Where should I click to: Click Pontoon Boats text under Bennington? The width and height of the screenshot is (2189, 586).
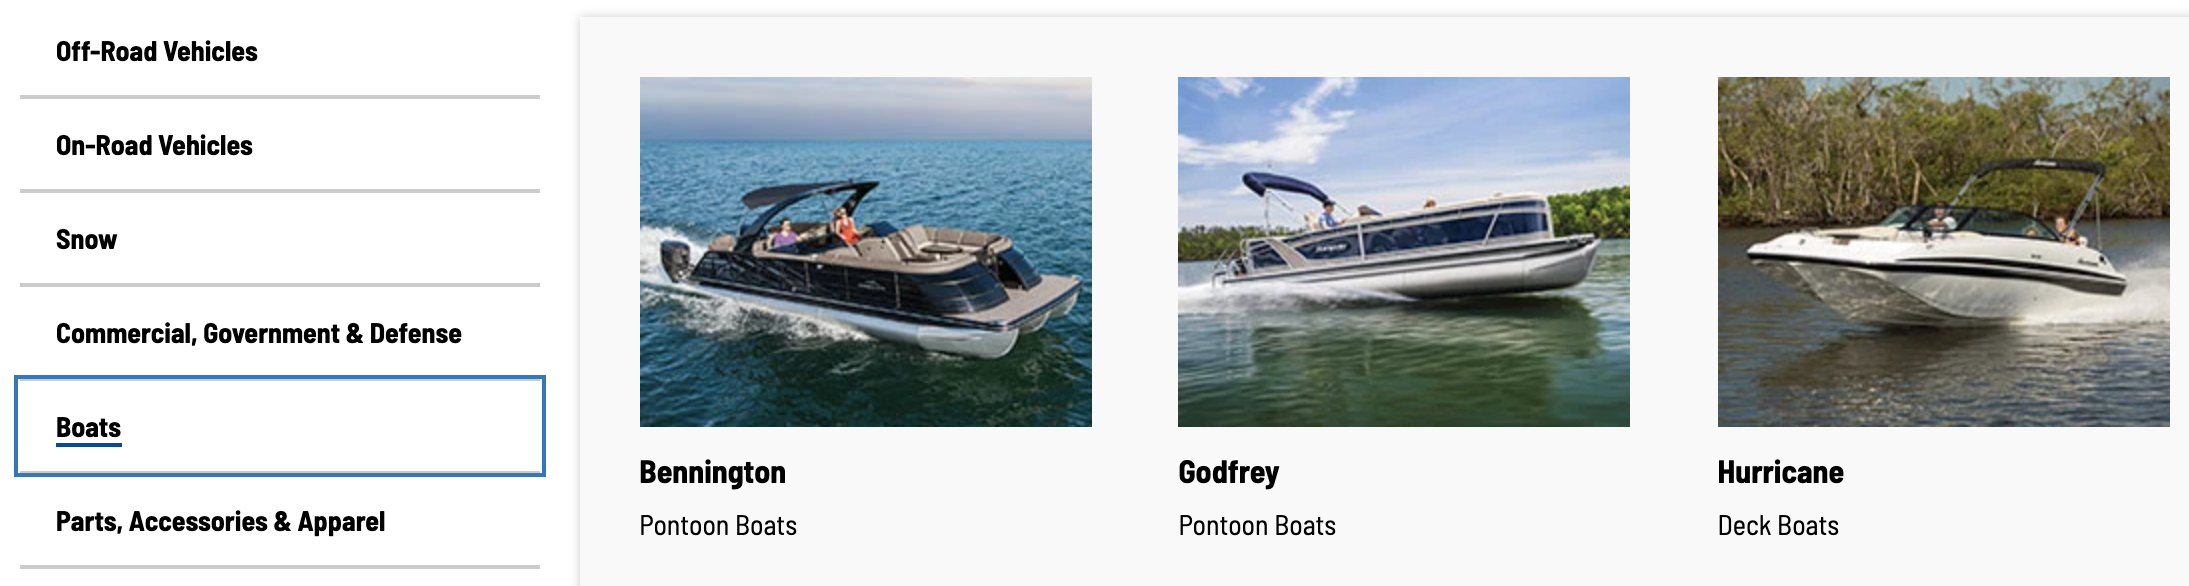[x=718, y=526]
